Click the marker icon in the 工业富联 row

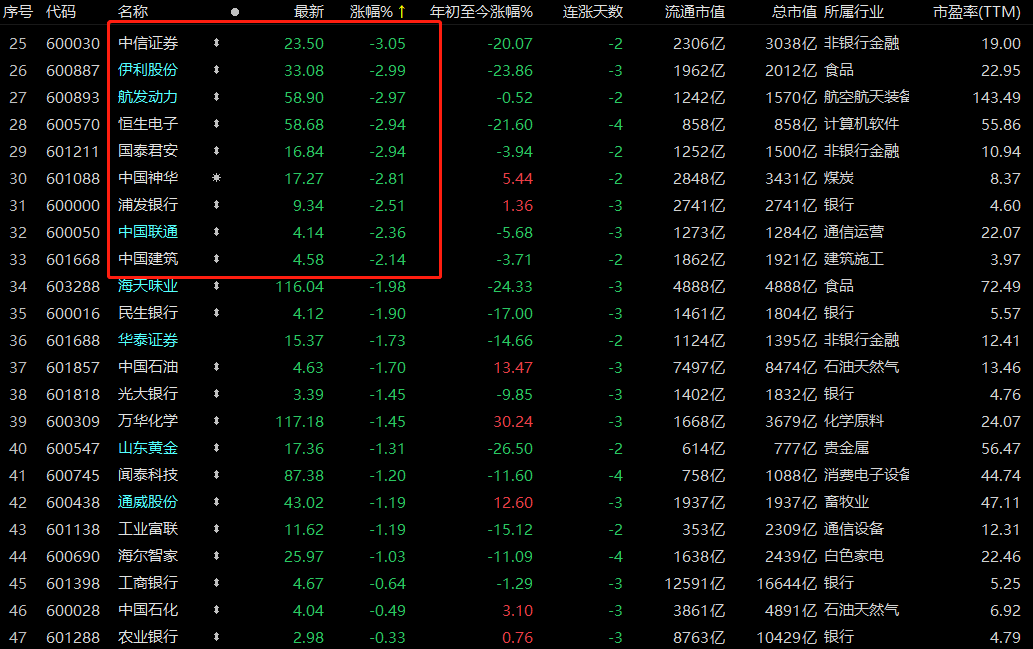tap(216, 529)
